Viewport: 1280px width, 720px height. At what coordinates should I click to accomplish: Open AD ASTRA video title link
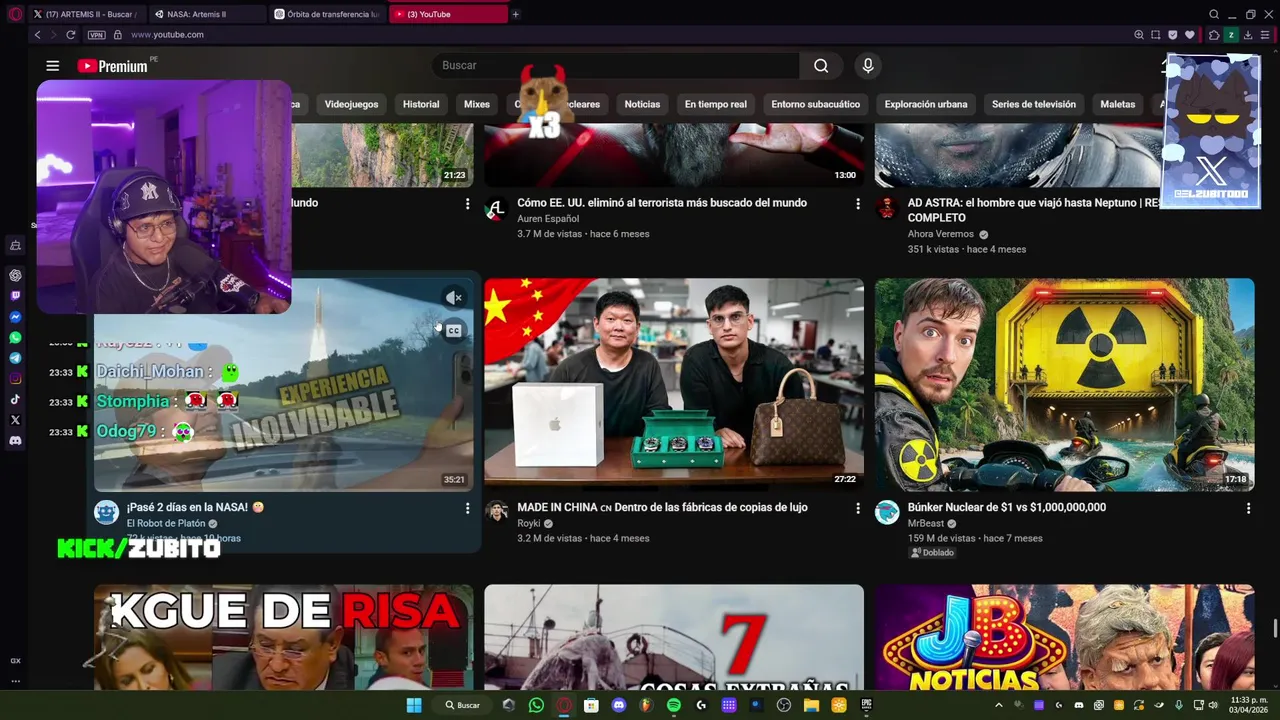[x=1035, y=210]
